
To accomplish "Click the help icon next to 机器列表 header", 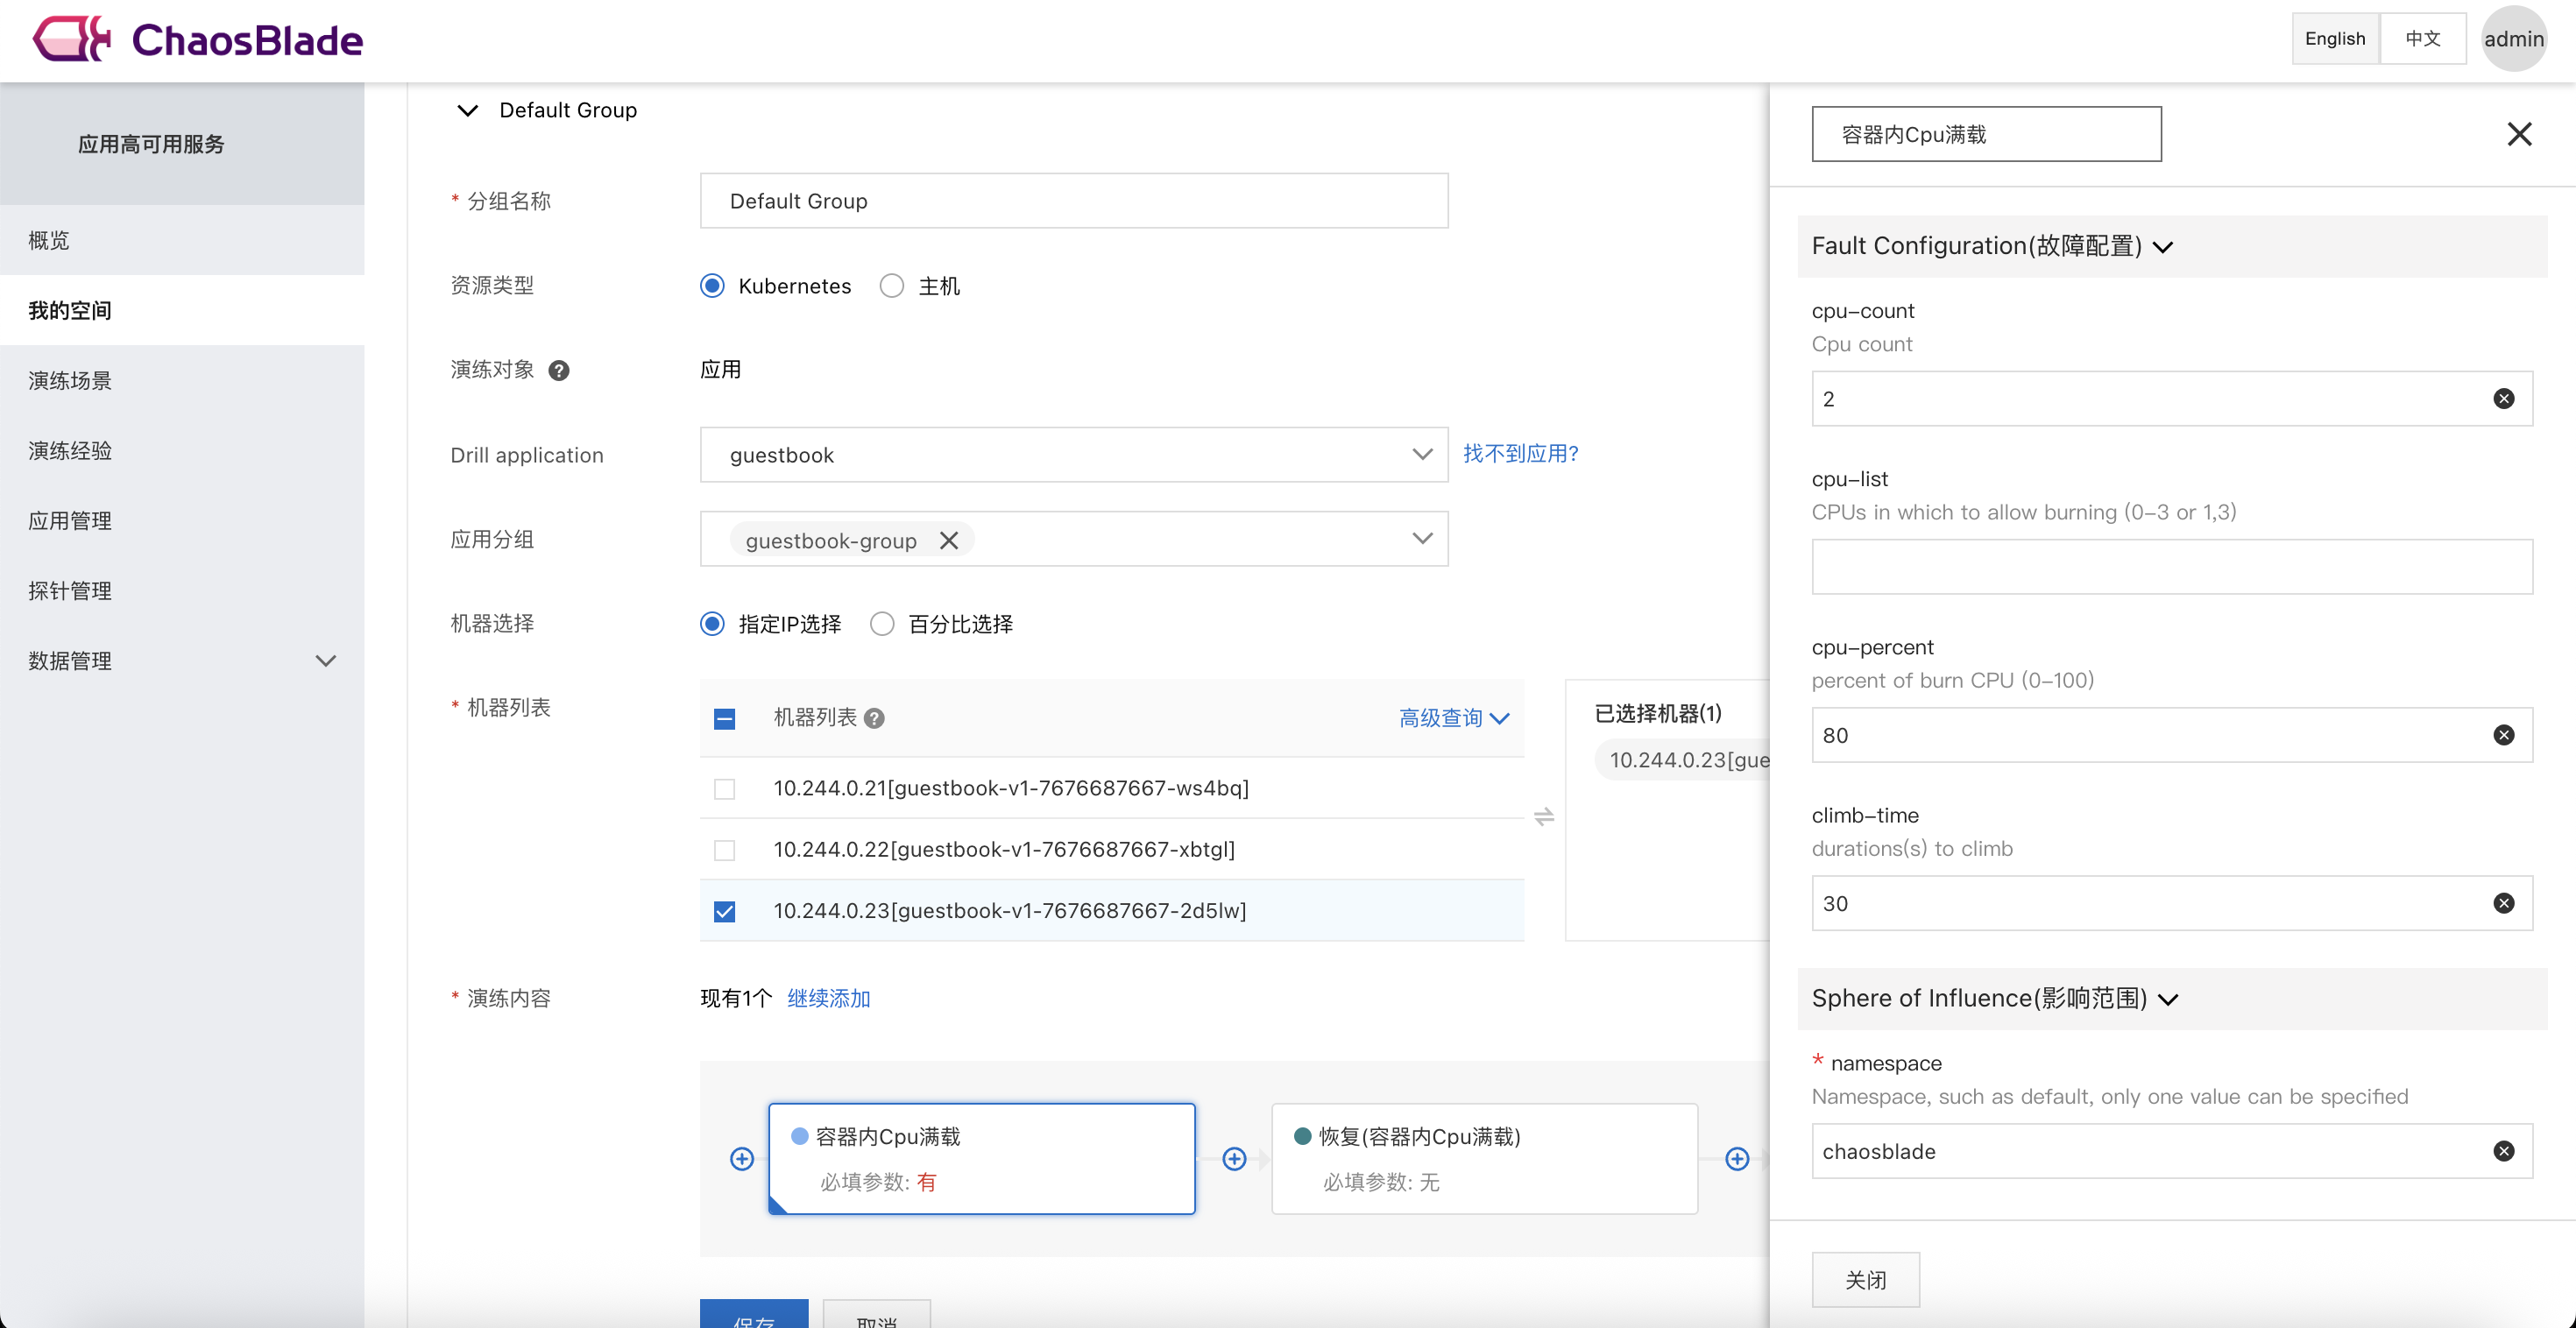I will point(874,718).
